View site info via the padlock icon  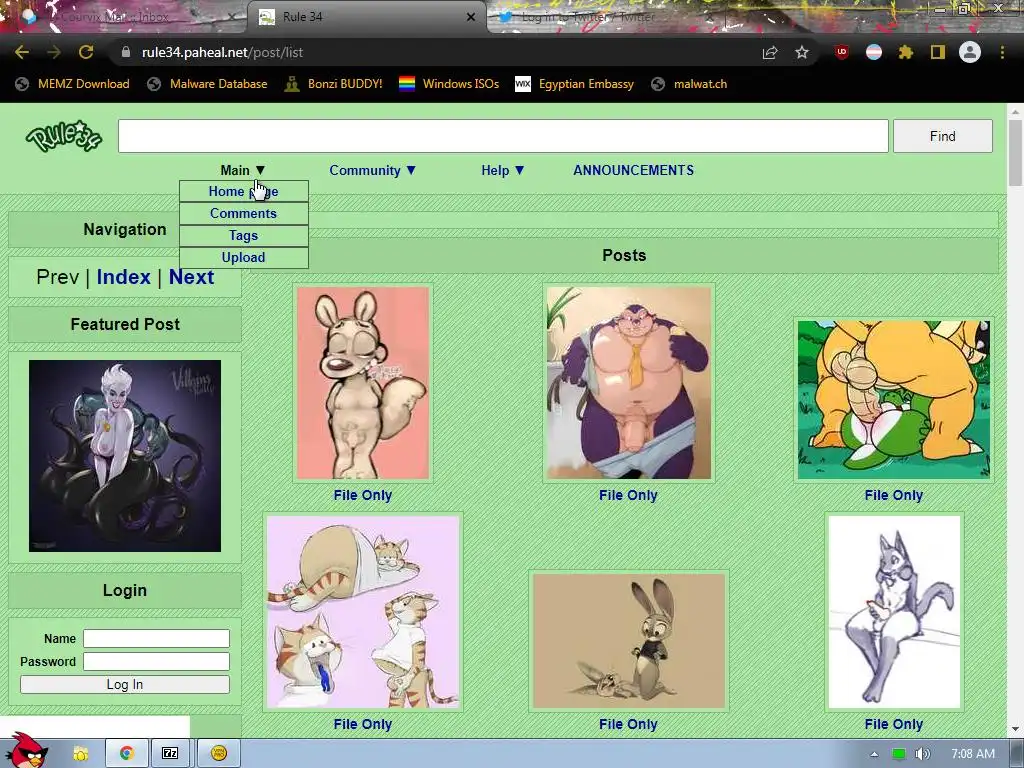[x=126, y=52]
